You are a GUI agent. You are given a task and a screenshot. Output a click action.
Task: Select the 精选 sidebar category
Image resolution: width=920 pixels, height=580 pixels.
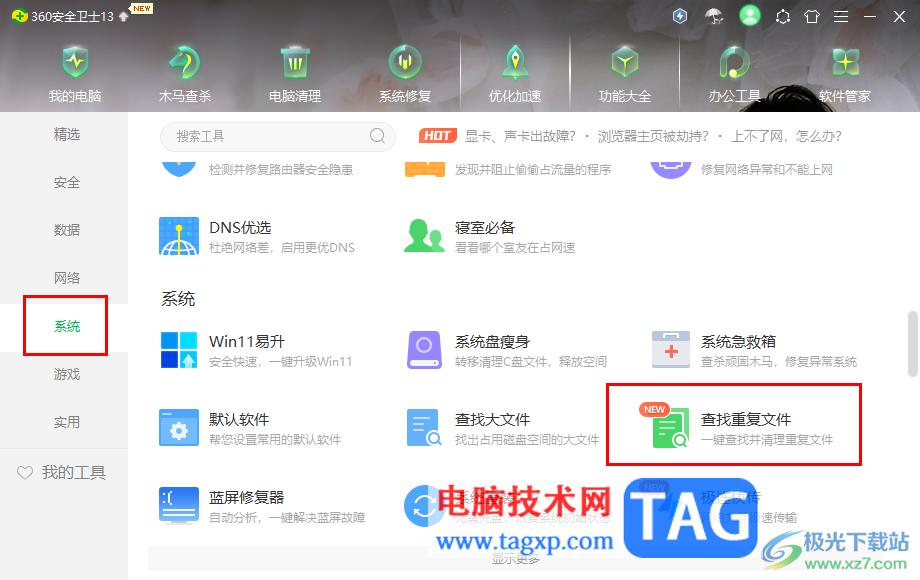(x=67, y=134)
